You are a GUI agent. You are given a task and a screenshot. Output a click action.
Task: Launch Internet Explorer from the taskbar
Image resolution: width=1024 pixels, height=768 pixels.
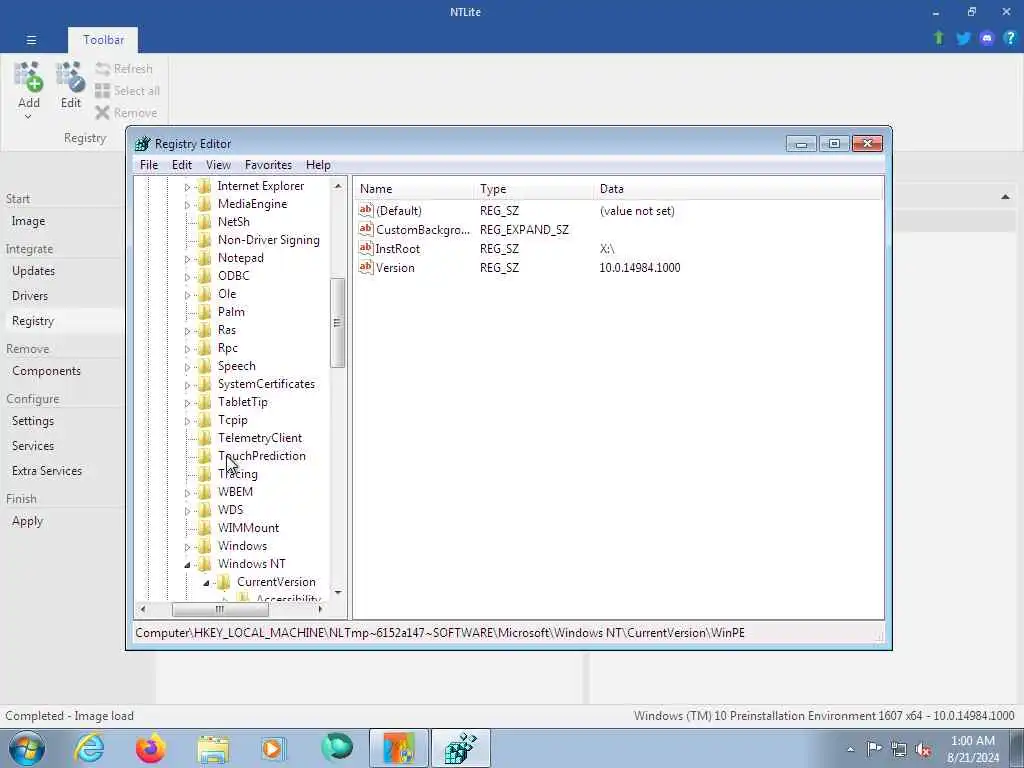(89, 748)
